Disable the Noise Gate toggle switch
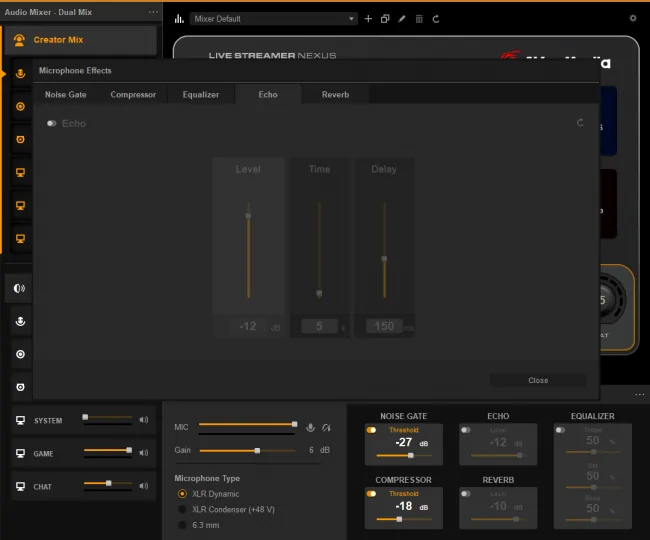The height and width of the screenshot is (540, 650). (x=371, y=430)
